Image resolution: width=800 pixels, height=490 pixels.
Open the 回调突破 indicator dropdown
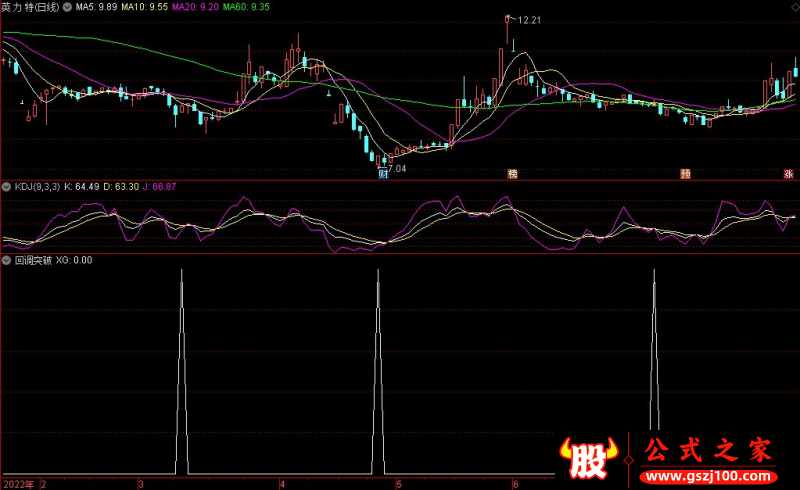pyautogui.click(x=6, y=260)
